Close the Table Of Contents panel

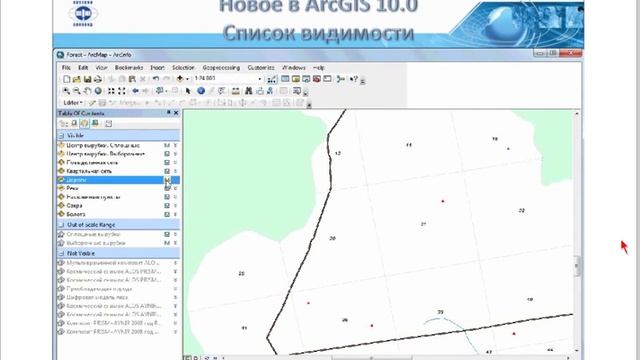(x=176, y=113)
